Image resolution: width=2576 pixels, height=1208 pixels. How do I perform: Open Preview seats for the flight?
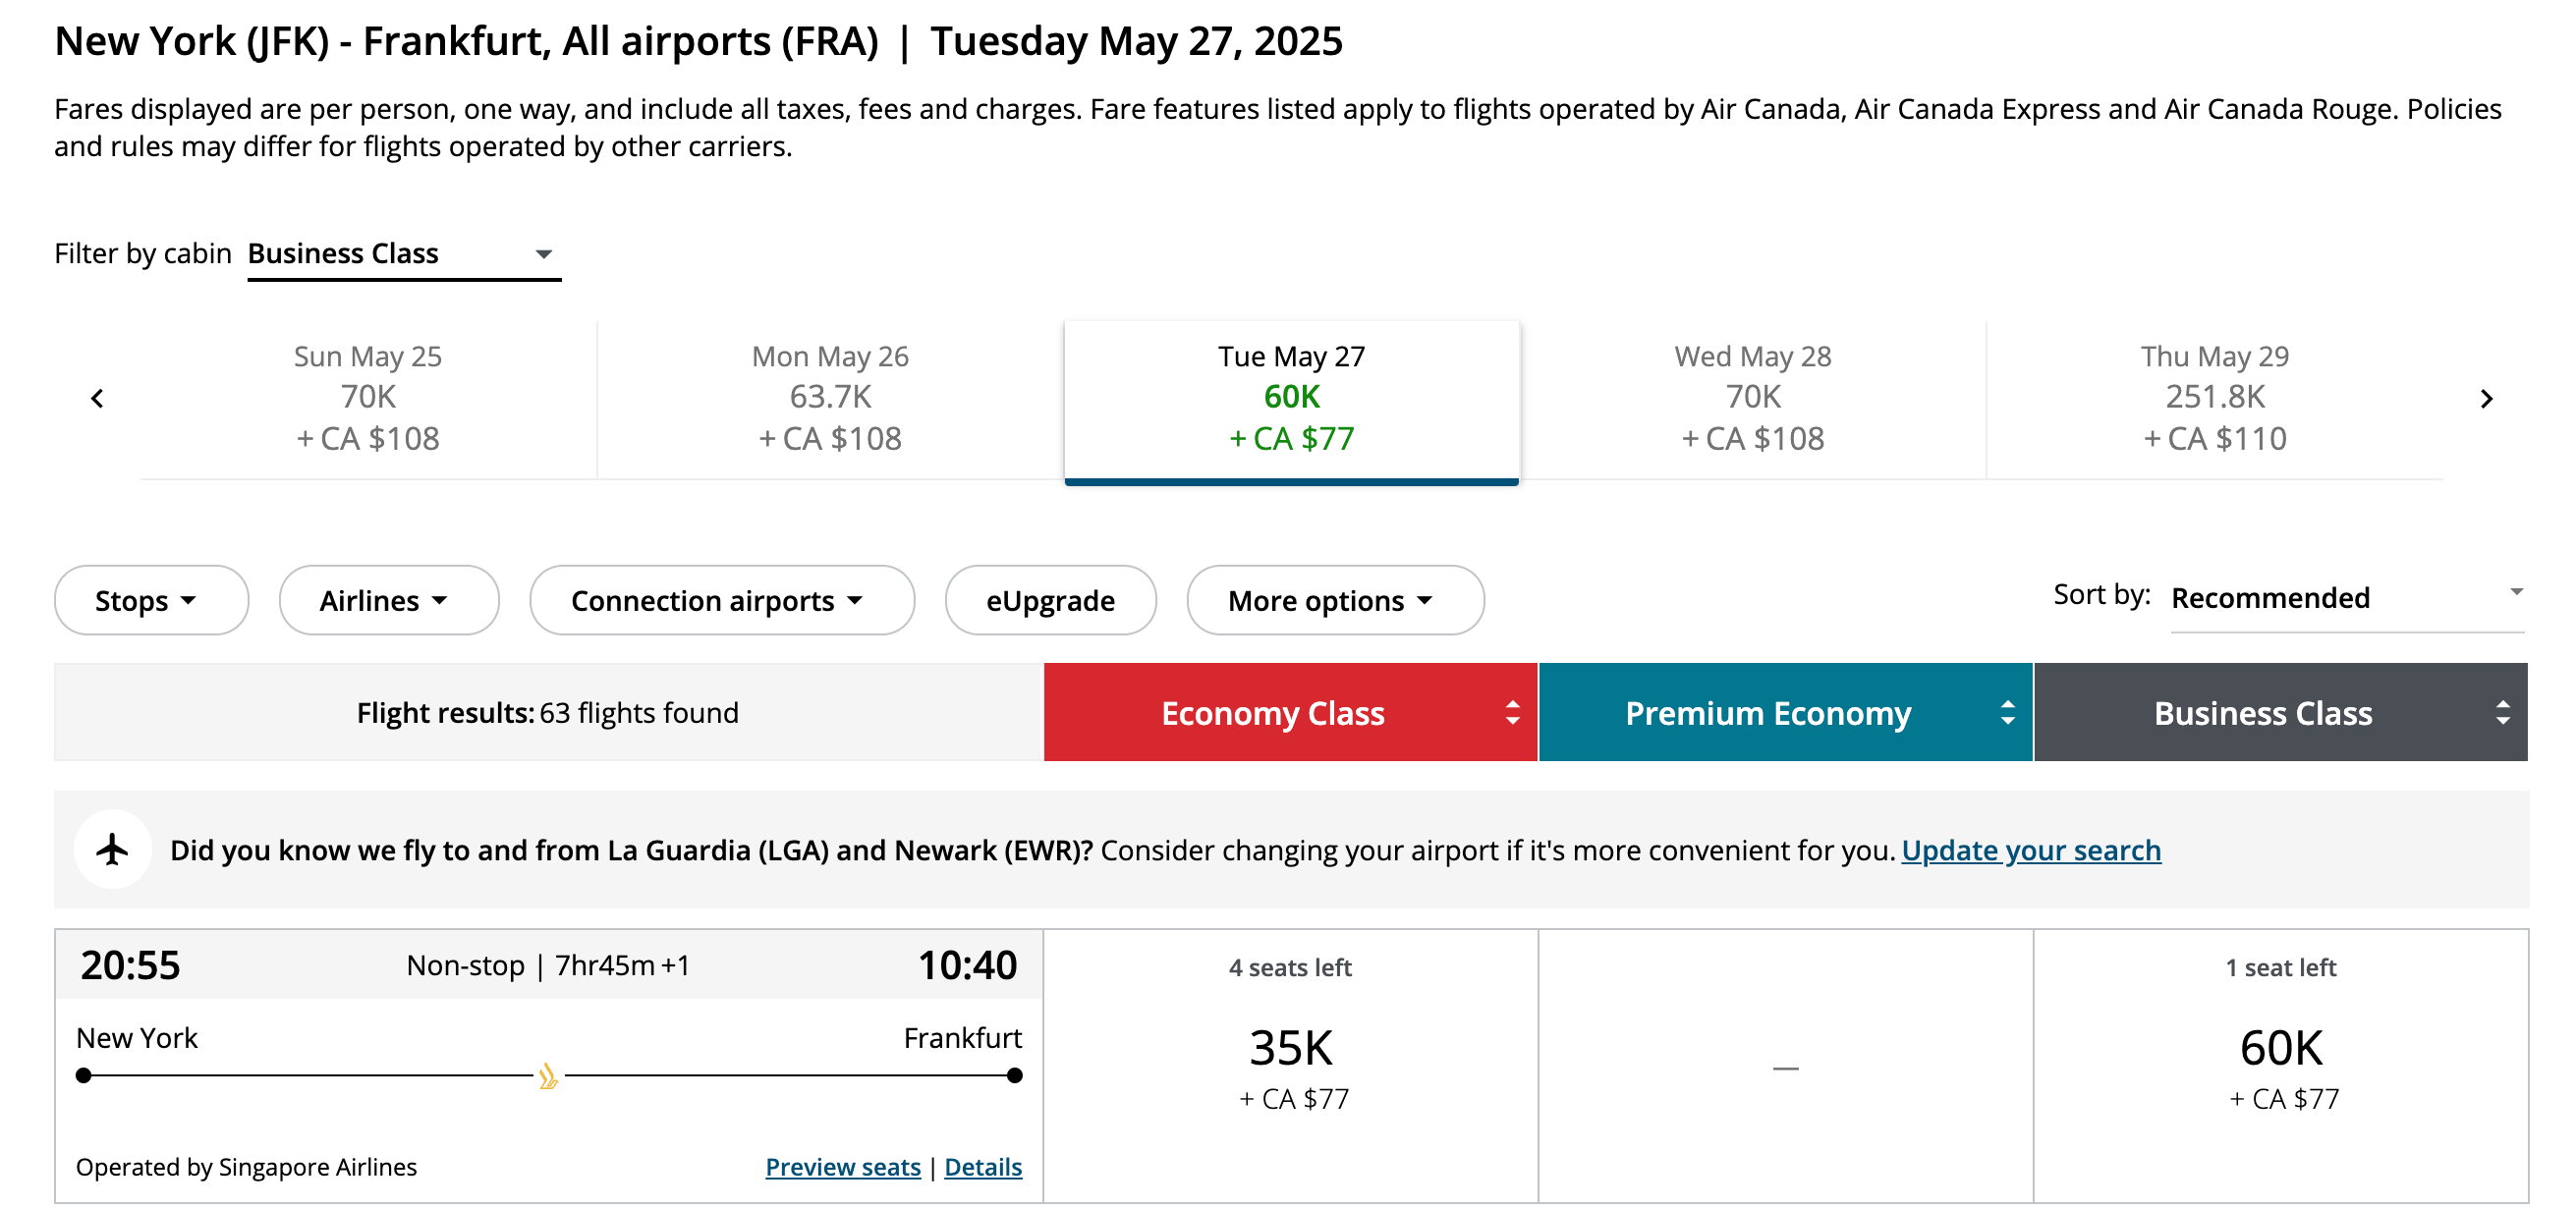click(x=842, y=1167)
